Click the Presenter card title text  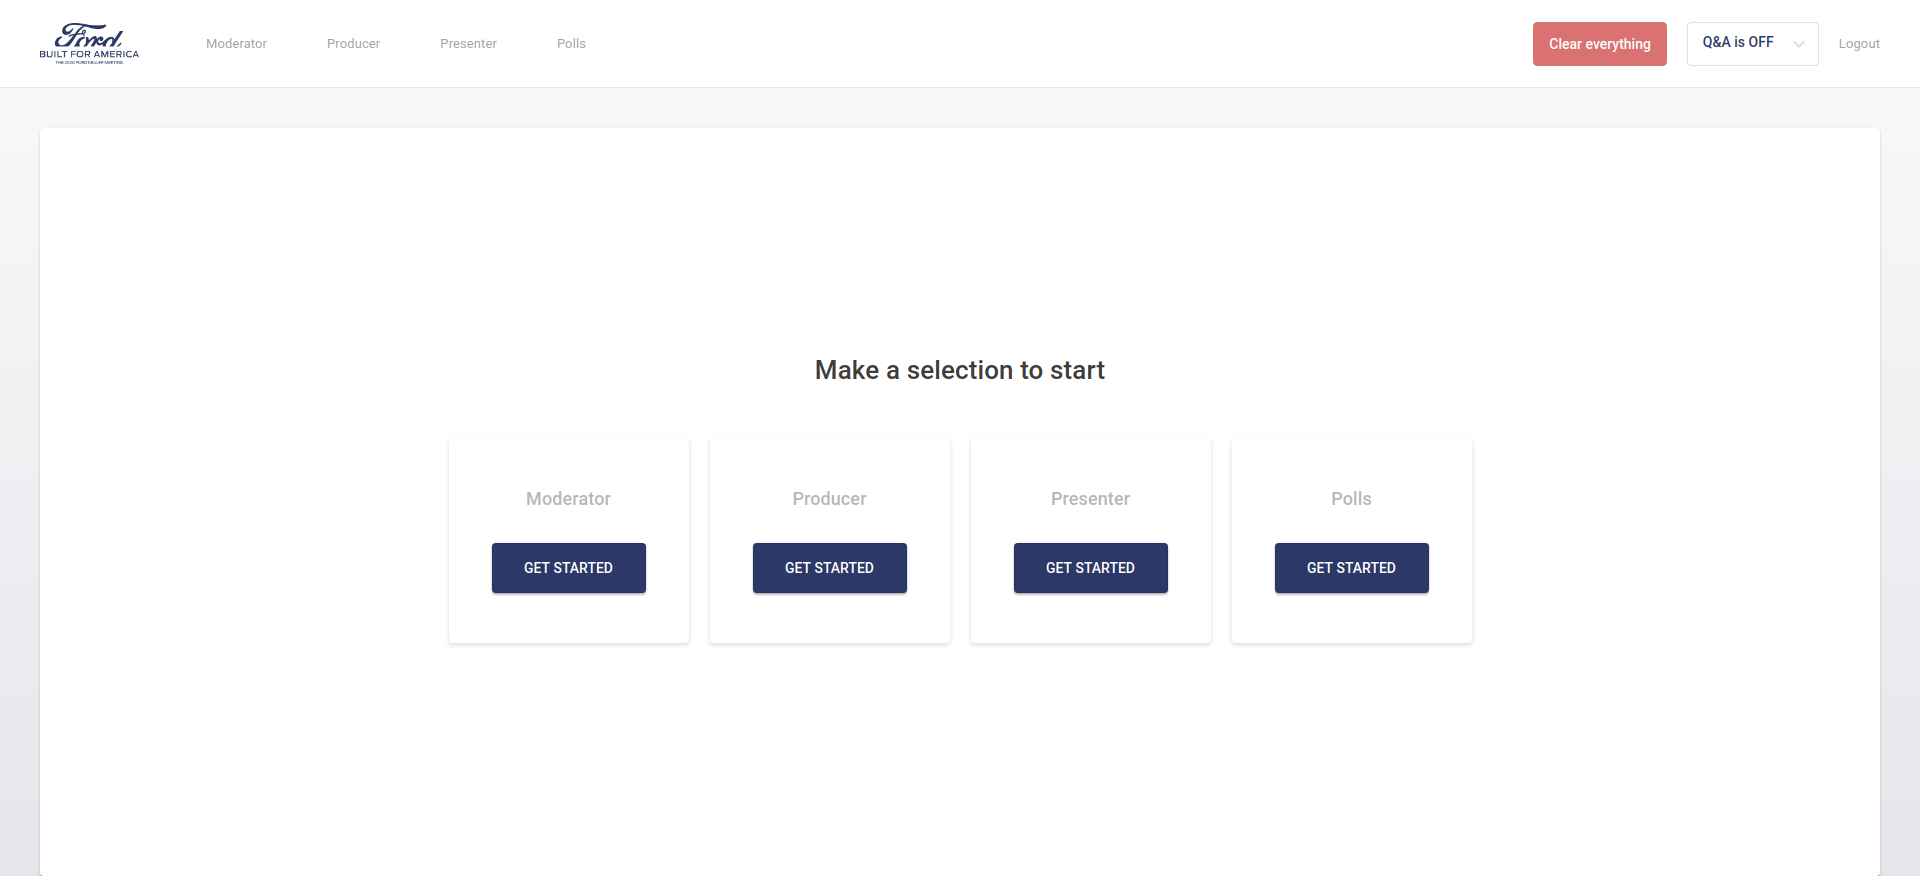click(1090, 499)
